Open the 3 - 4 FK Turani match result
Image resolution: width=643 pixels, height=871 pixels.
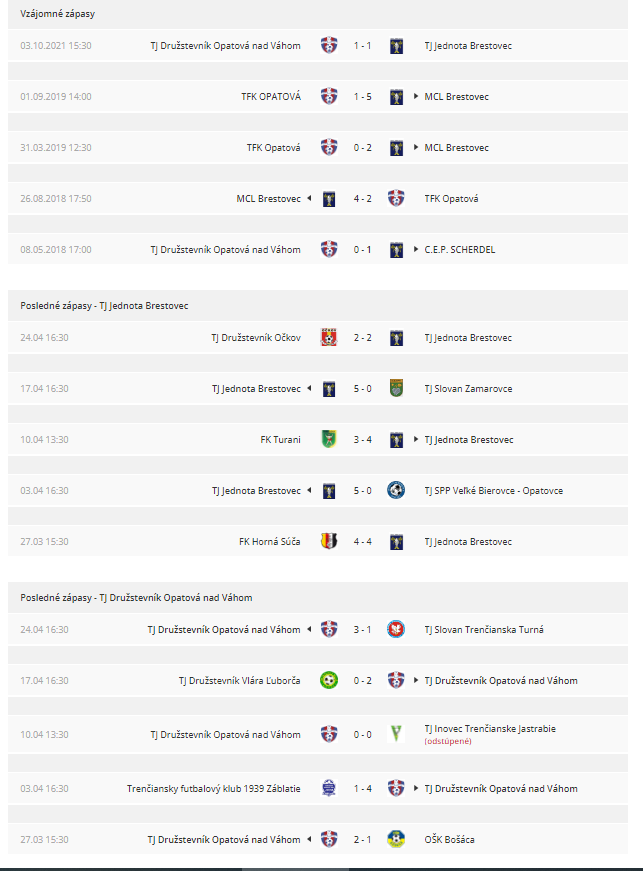363,439
